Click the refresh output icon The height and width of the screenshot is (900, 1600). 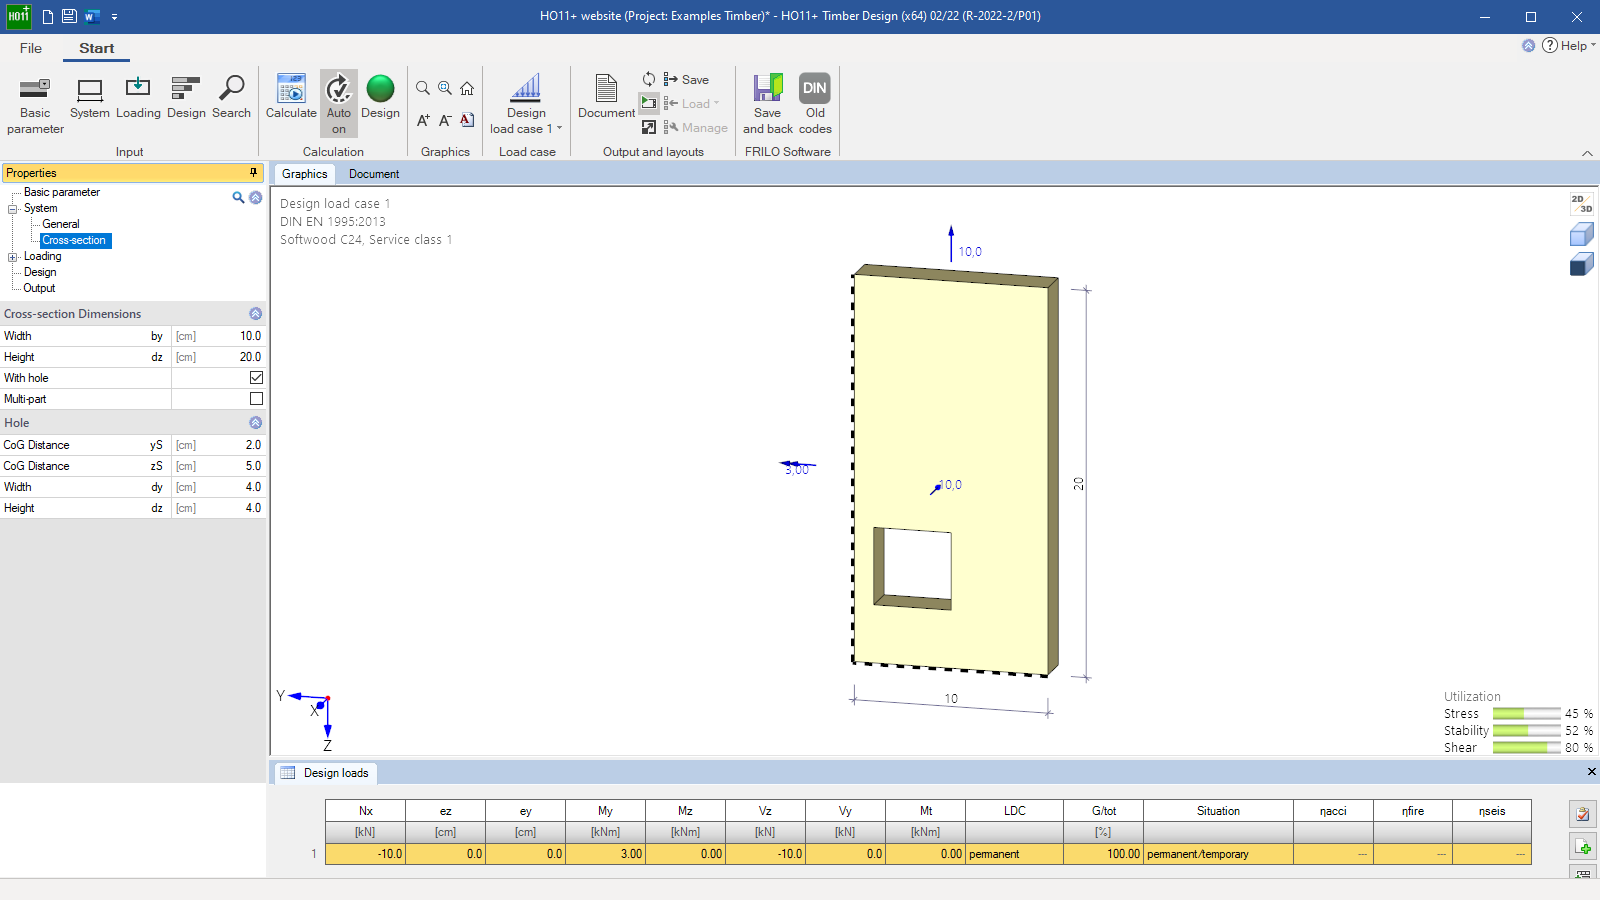[649, 79]
